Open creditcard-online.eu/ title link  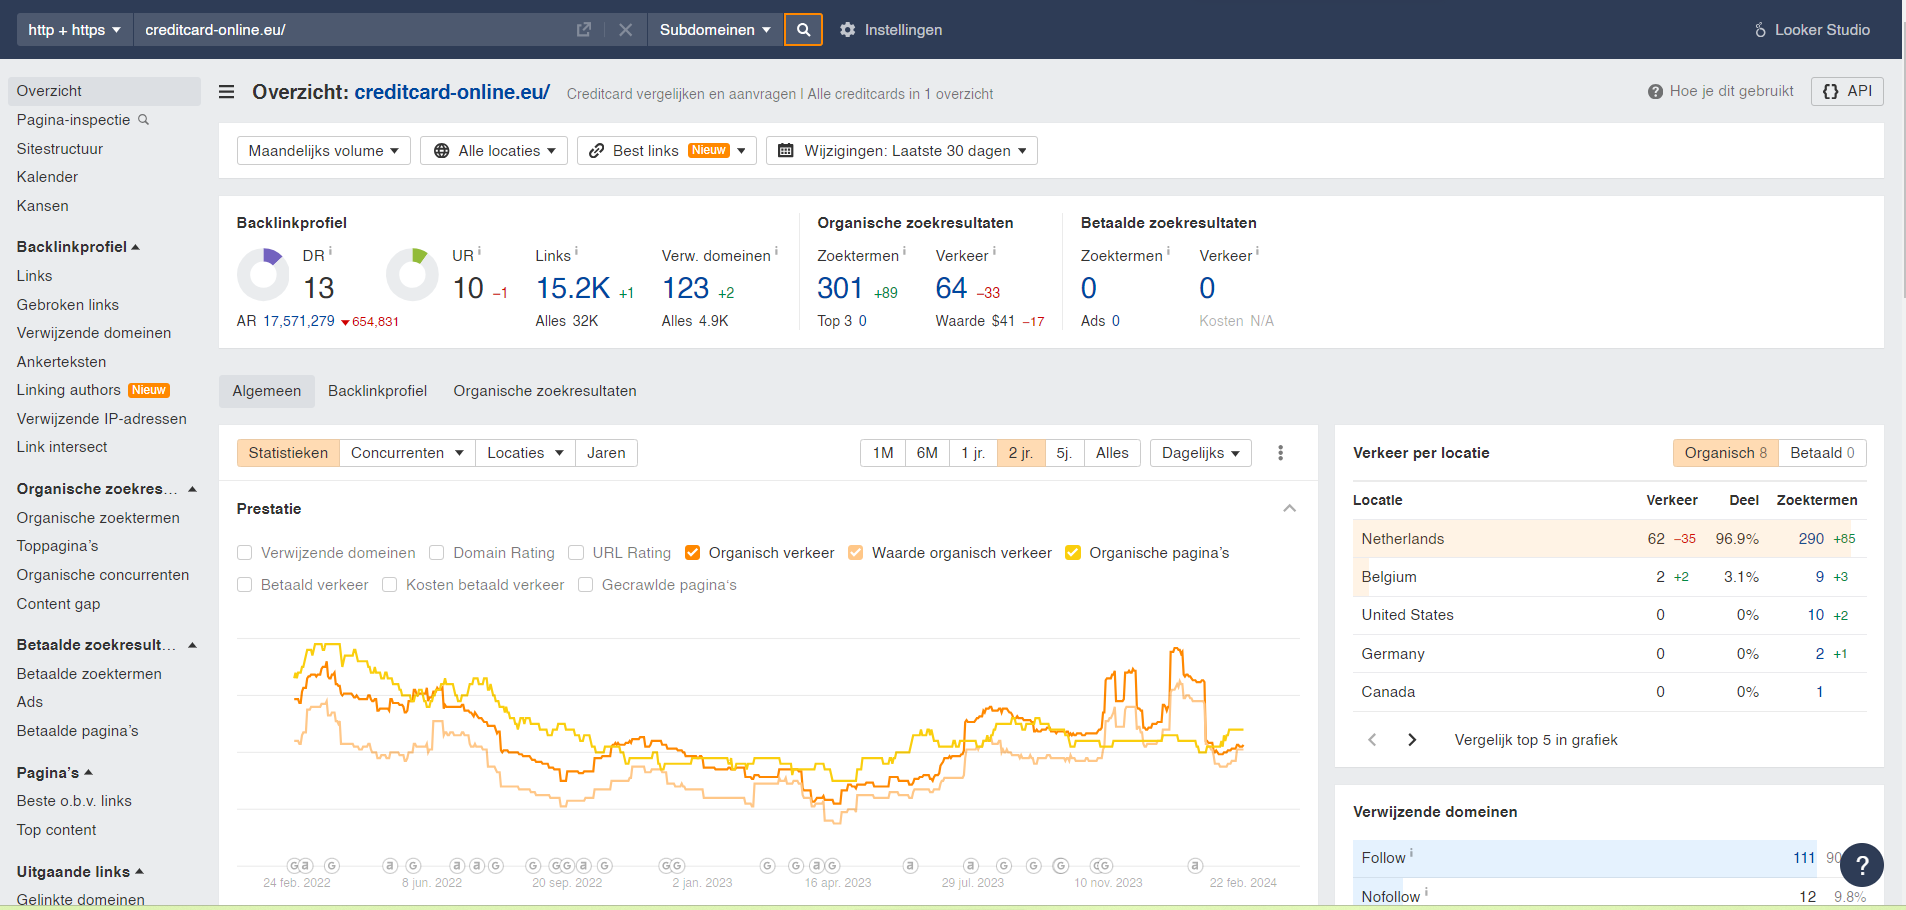tap(452, 92)
